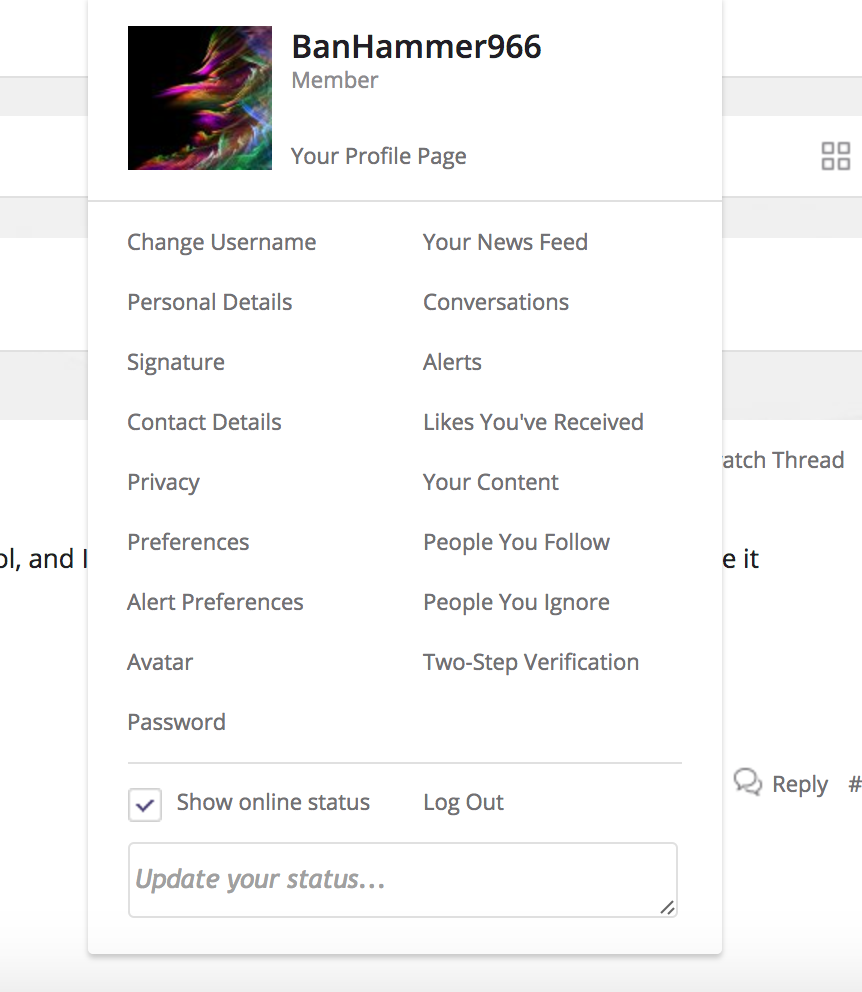Open Two-Step Verification settings
862x992 pixels.
coord(531,662)
